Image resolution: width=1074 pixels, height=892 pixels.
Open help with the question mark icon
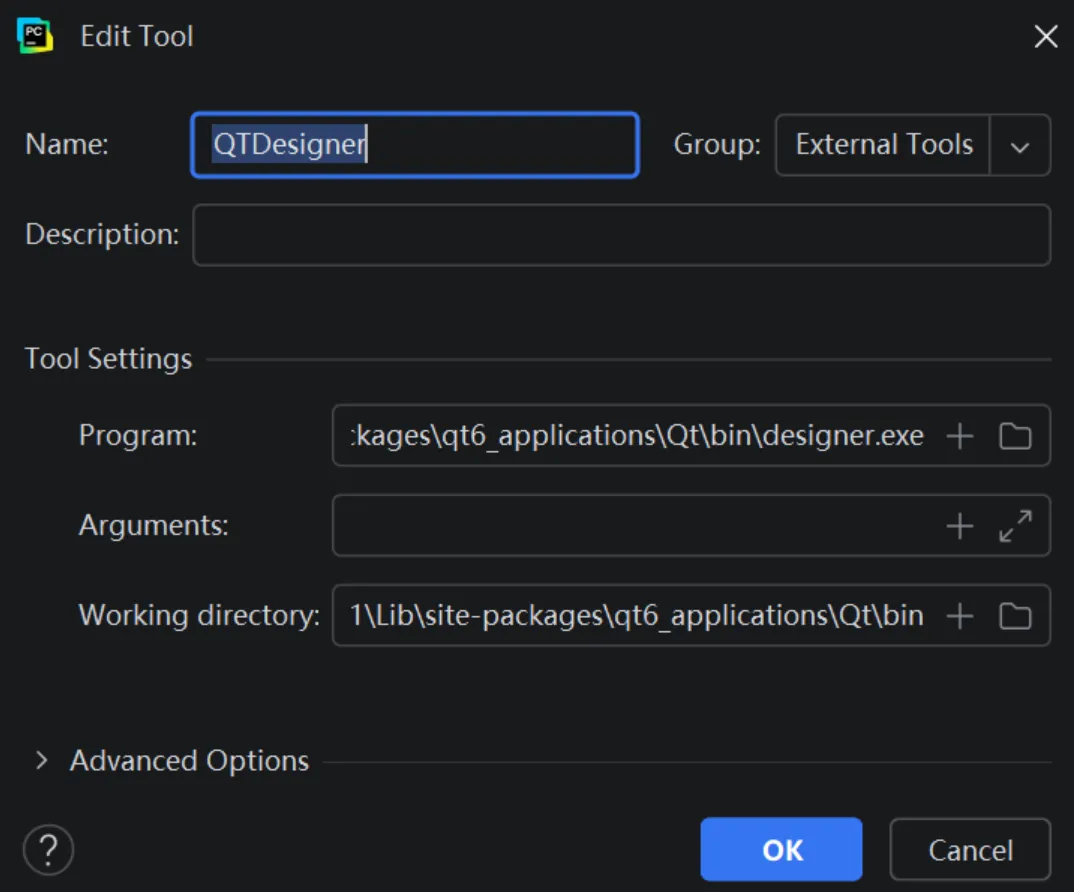coord(48,850)
